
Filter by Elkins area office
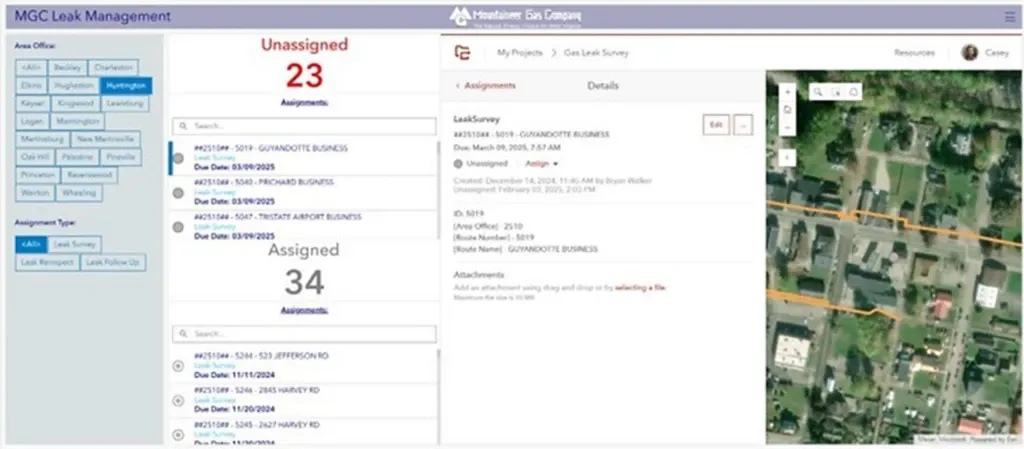[x=31, y=85]
